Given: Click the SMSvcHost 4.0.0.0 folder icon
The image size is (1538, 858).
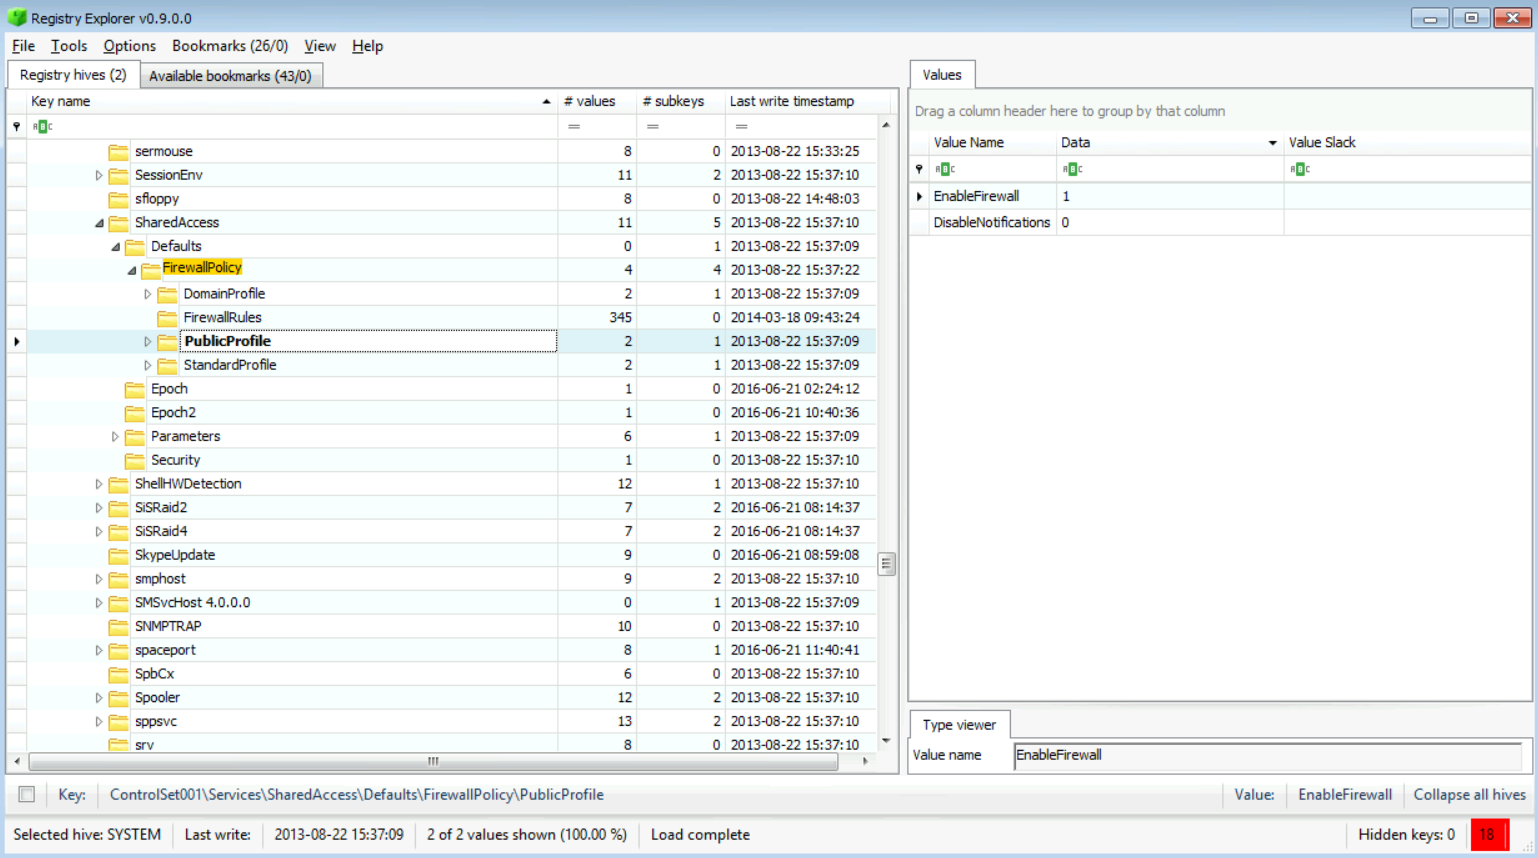Looking at the screenshot, I should (x=118, y=603).
